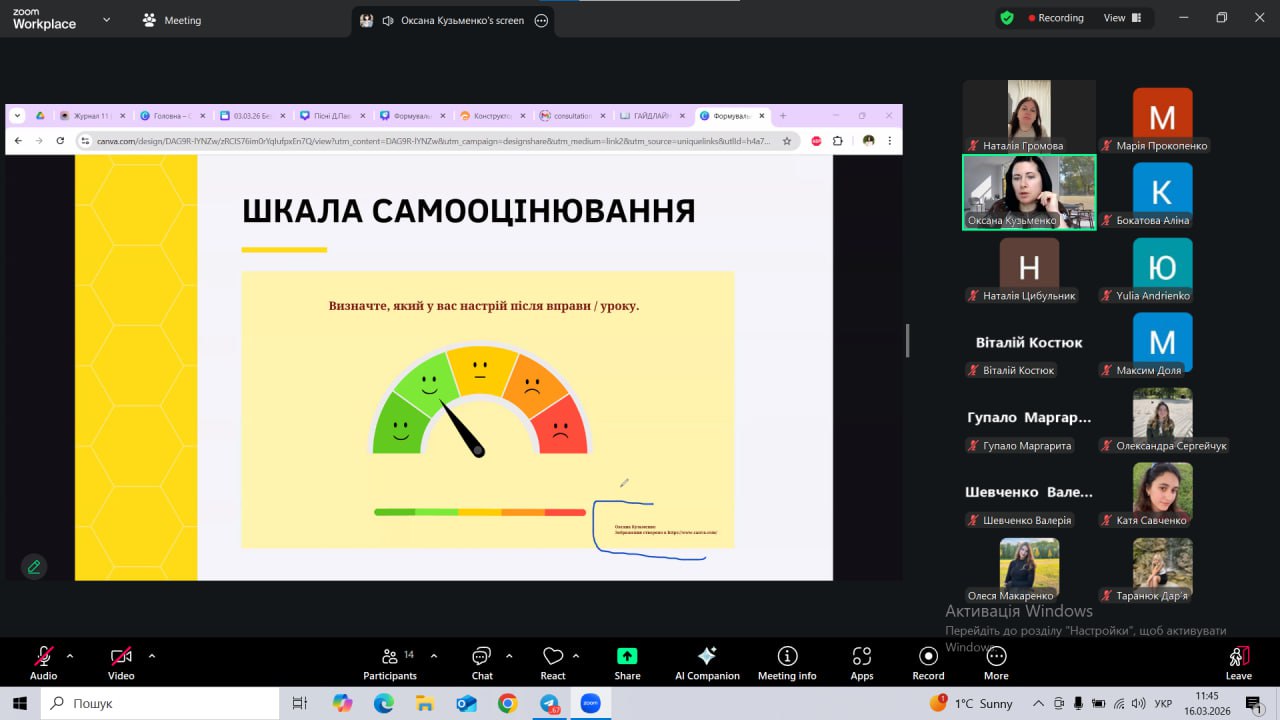The width and height of the screenshot is (1280, 720).
Task: Expand the Audio options arrow
Action: [x=70, y=656]
